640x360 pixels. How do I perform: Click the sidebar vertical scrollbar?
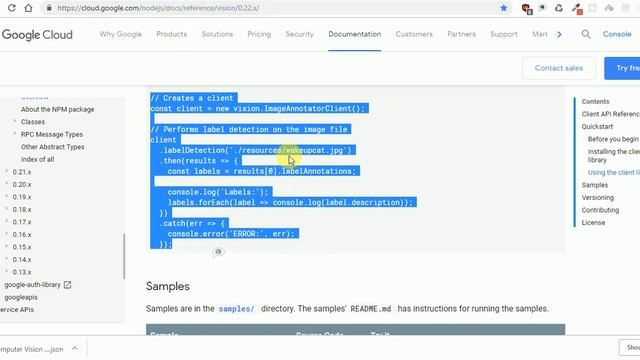(124, 256)
